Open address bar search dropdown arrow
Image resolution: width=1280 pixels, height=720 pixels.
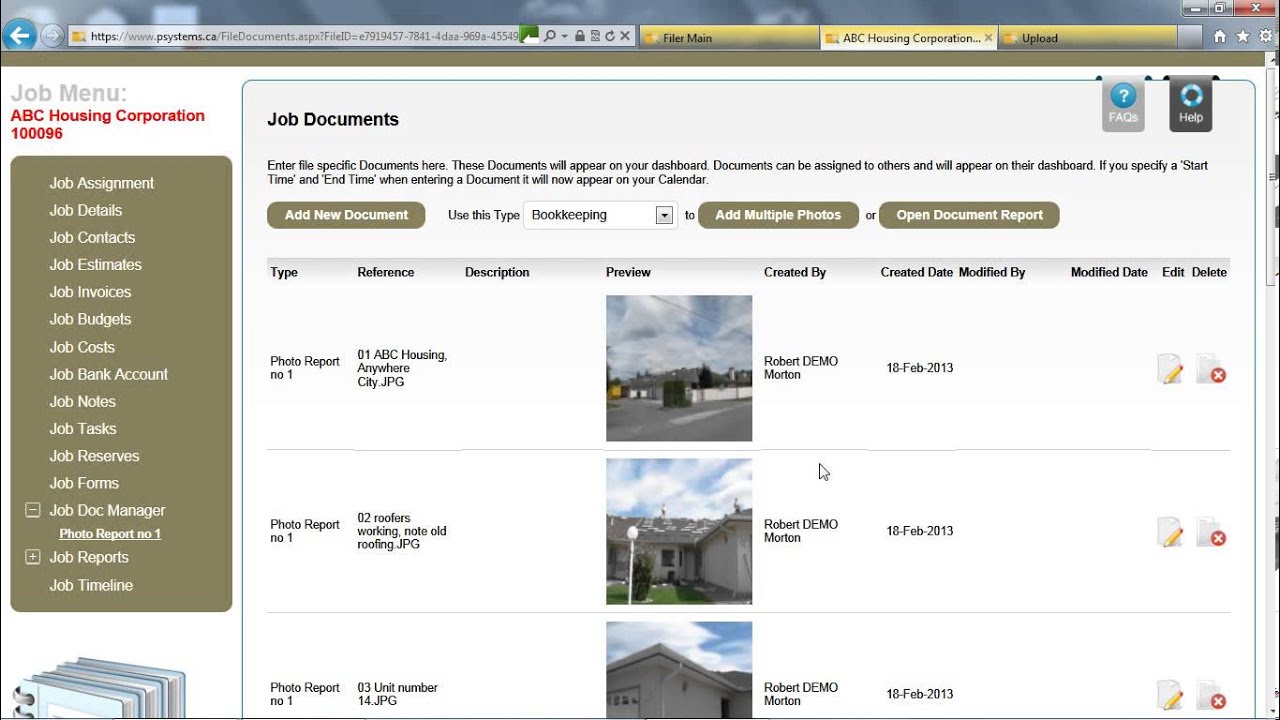click(564, 36)
